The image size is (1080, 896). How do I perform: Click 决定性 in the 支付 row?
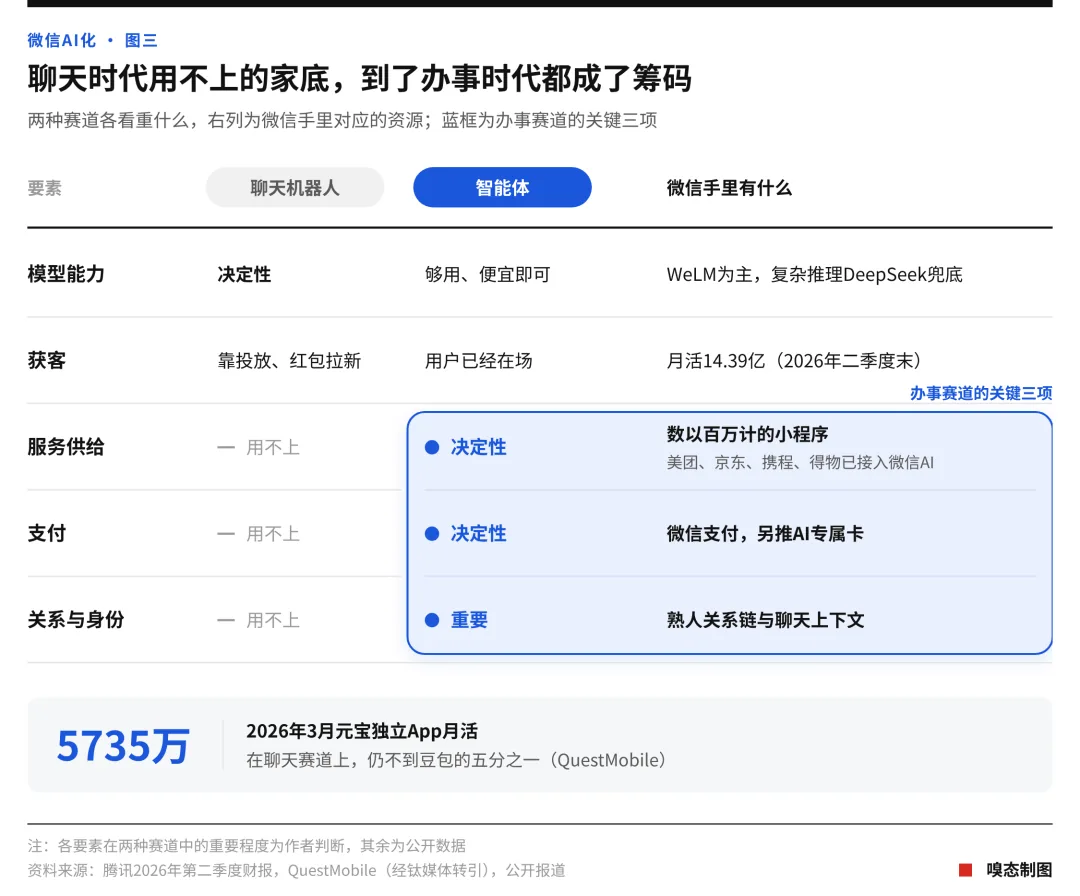pos(478,534)
